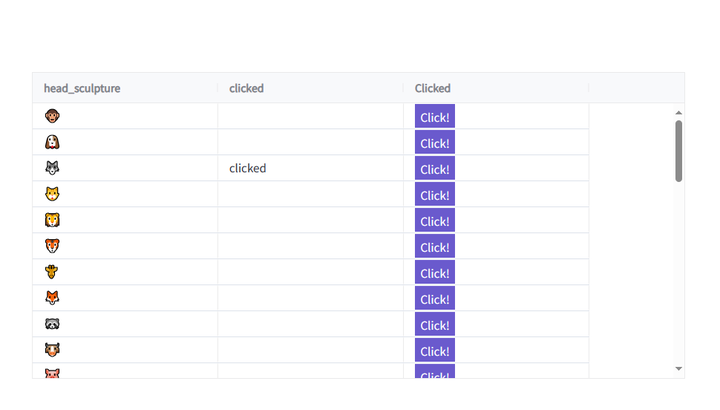Select the orange fox face emoji
The image size is (720, 410).
point(52,298)
